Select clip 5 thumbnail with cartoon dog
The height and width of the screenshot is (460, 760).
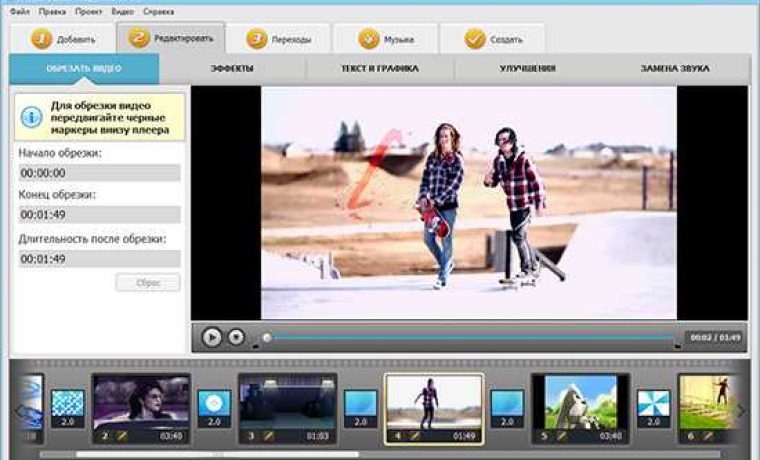pos(581,402)
